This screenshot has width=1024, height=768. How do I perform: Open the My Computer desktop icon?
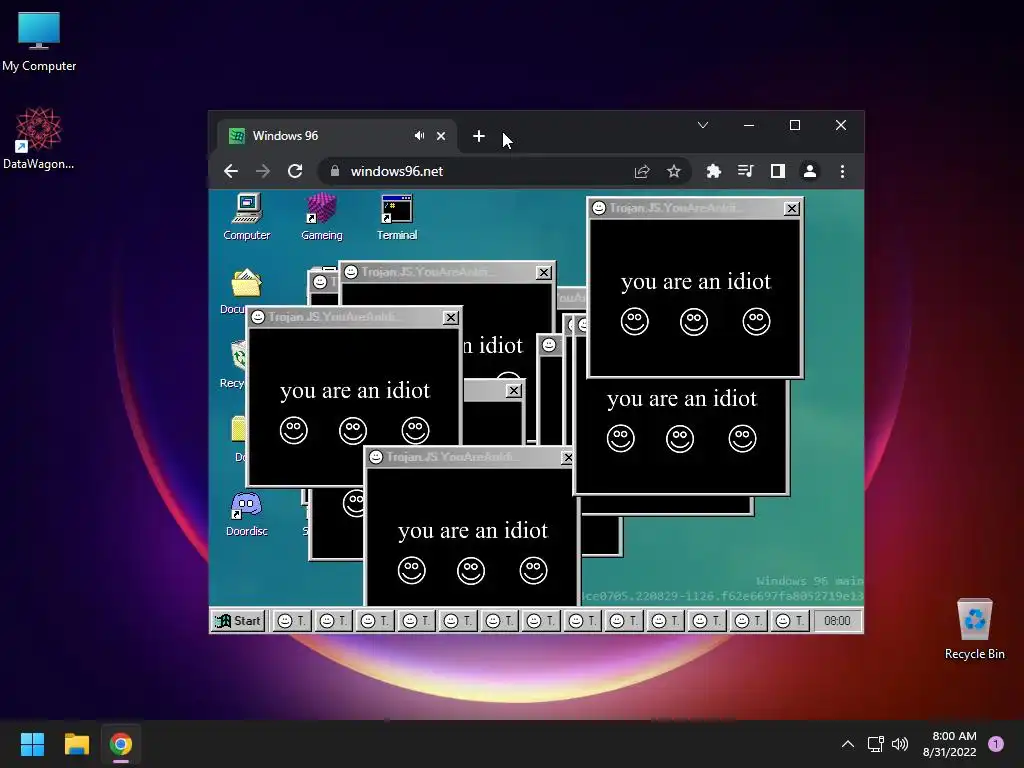click(x=39, y=41)
